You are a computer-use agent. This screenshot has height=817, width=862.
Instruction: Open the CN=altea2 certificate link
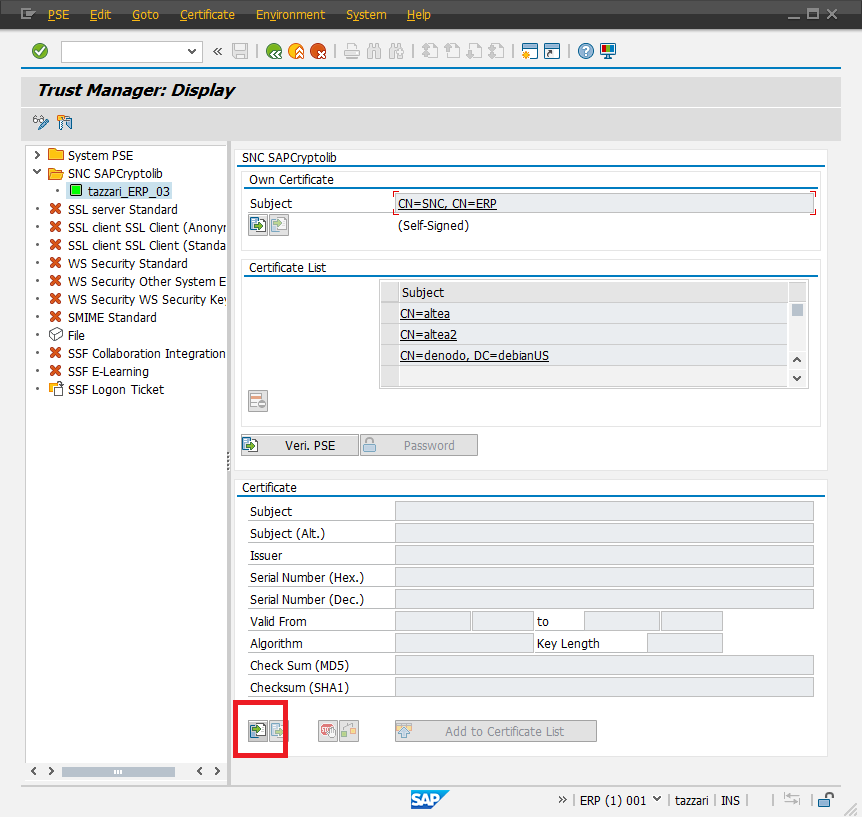tap(428, 335)
